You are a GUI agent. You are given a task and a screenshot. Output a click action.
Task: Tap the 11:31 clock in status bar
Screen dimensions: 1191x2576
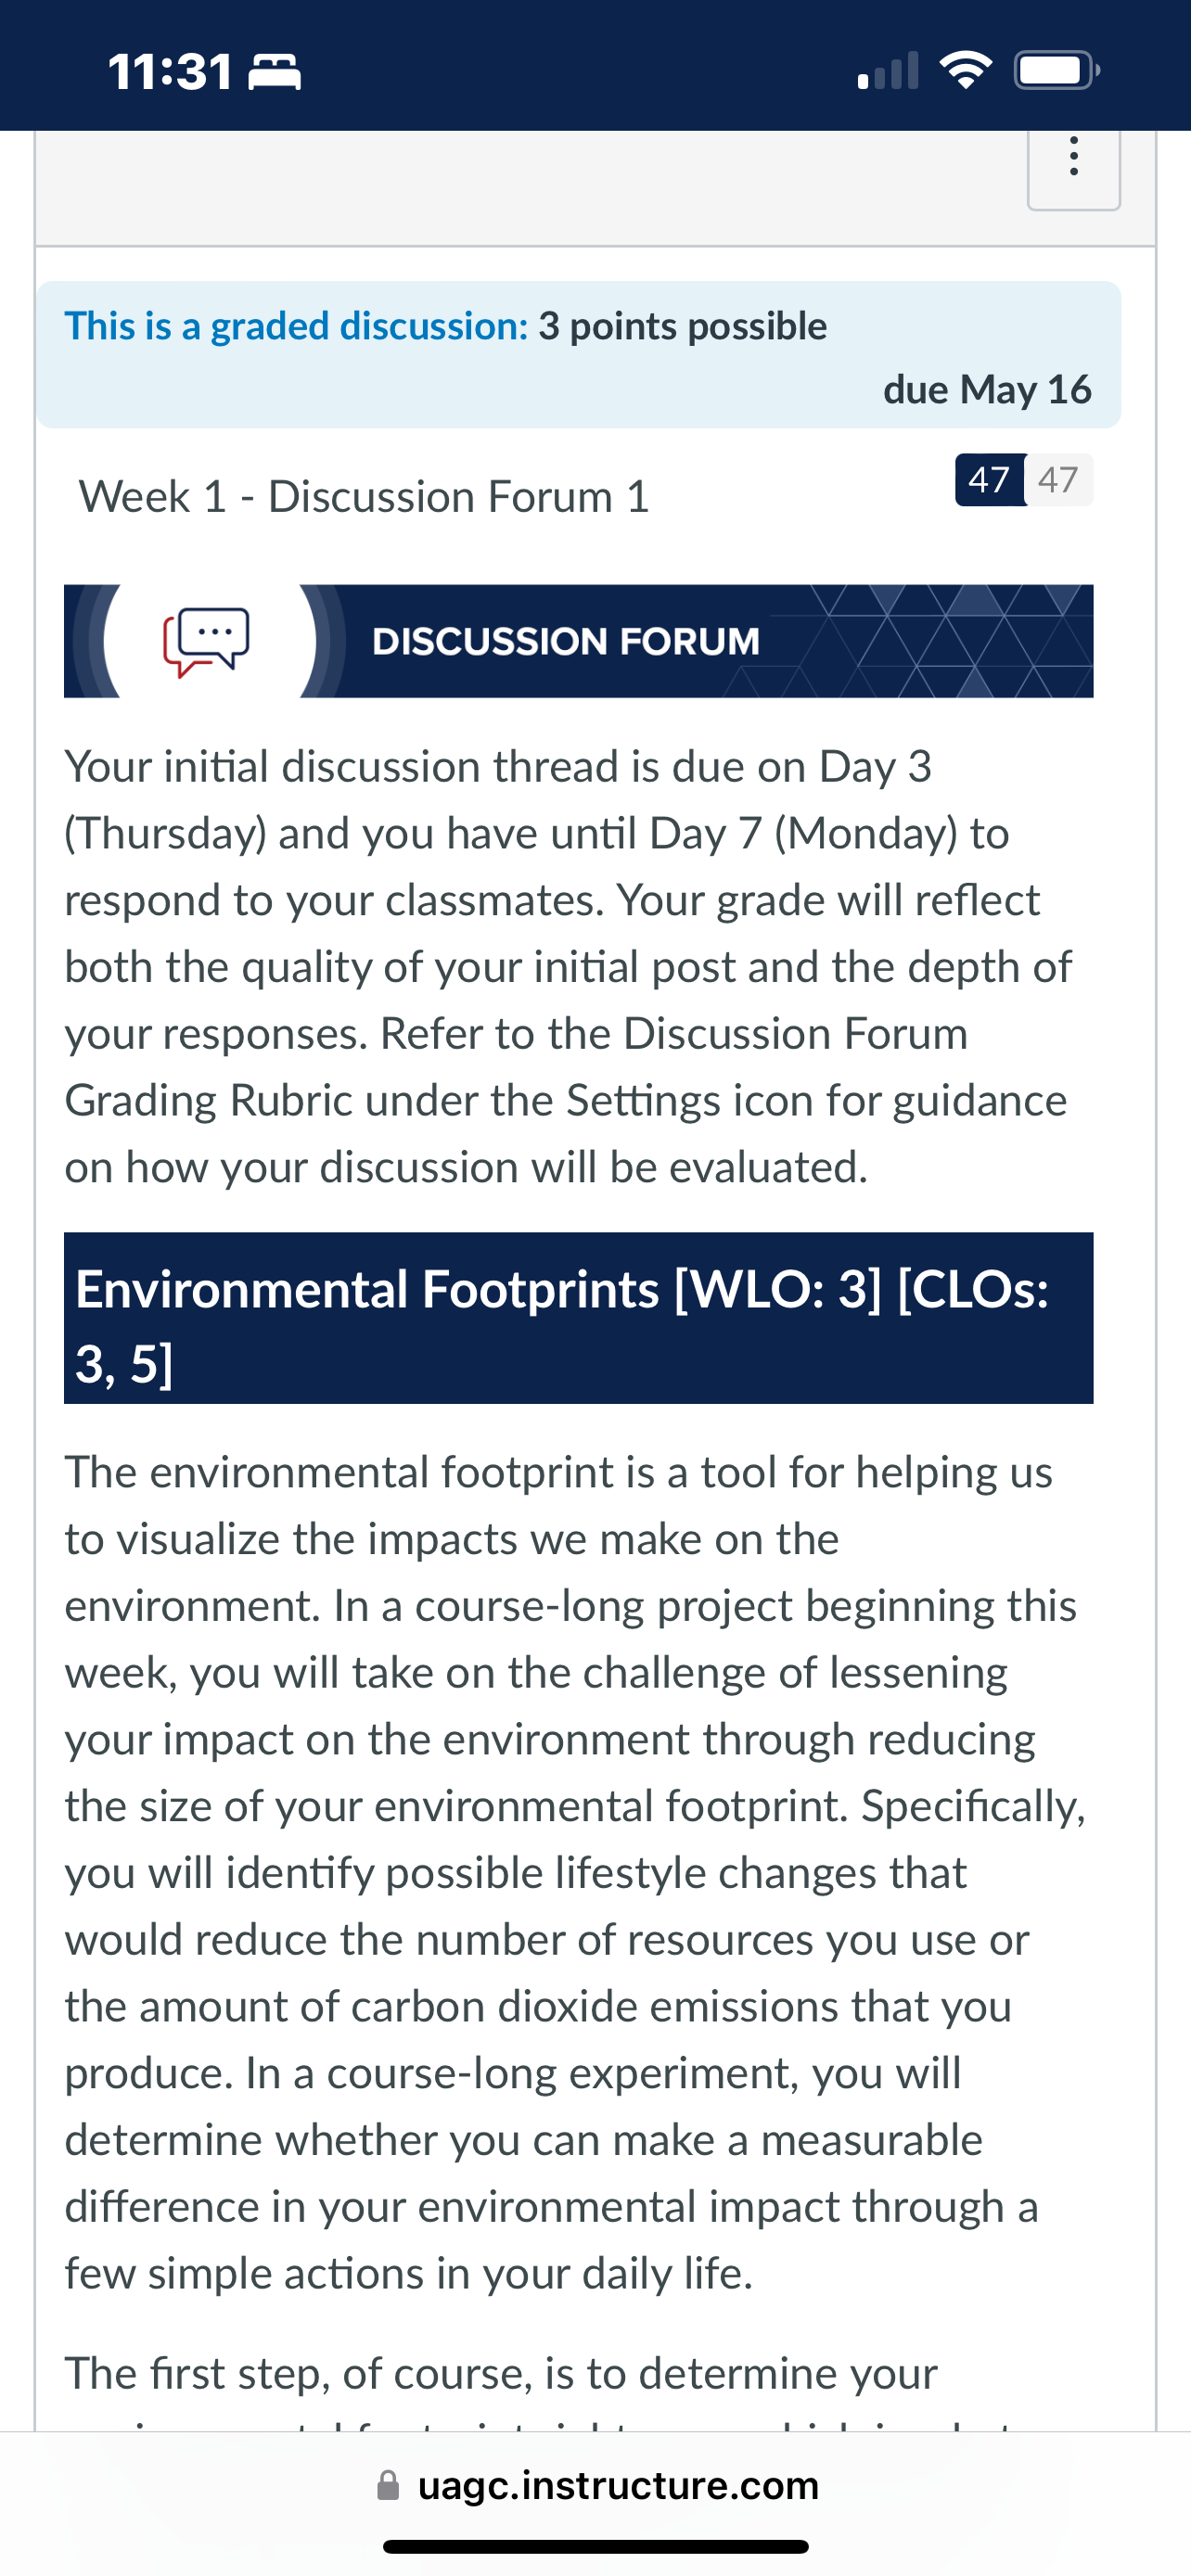coord(170,72)
